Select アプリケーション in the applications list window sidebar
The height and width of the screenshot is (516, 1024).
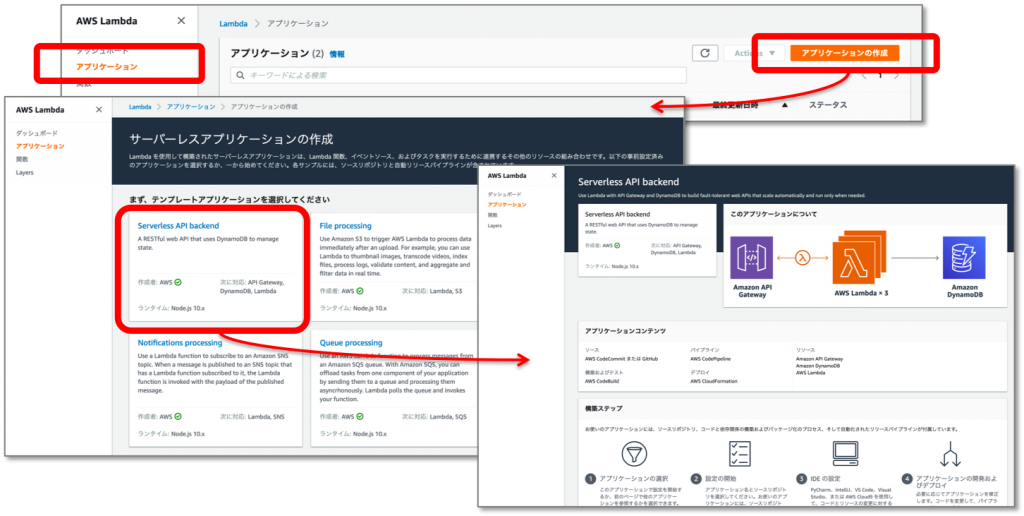(106, 67)
